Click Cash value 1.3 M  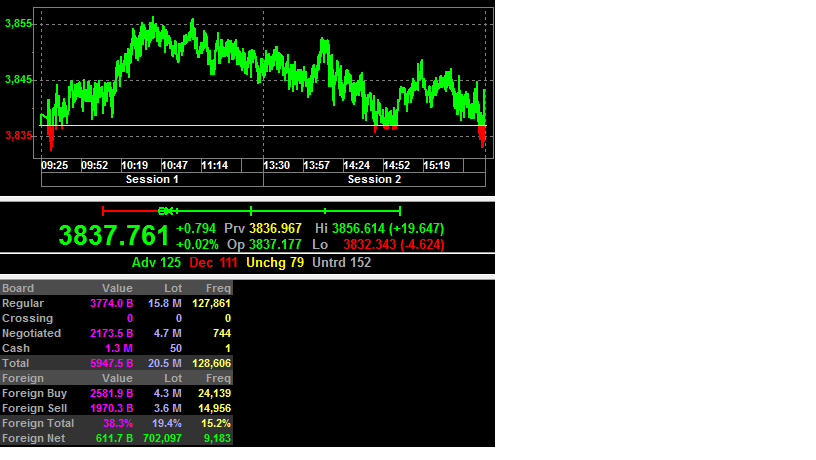(119, 349)
